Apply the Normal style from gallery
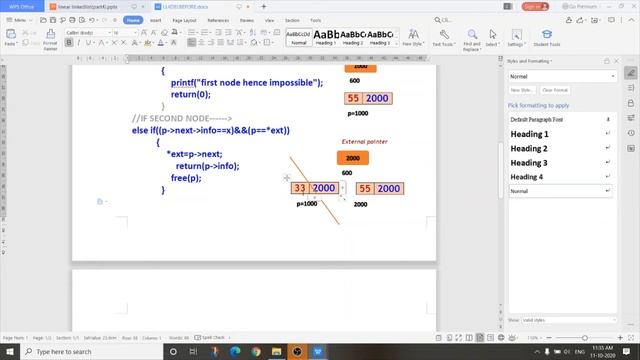 [x=299, y=37]
